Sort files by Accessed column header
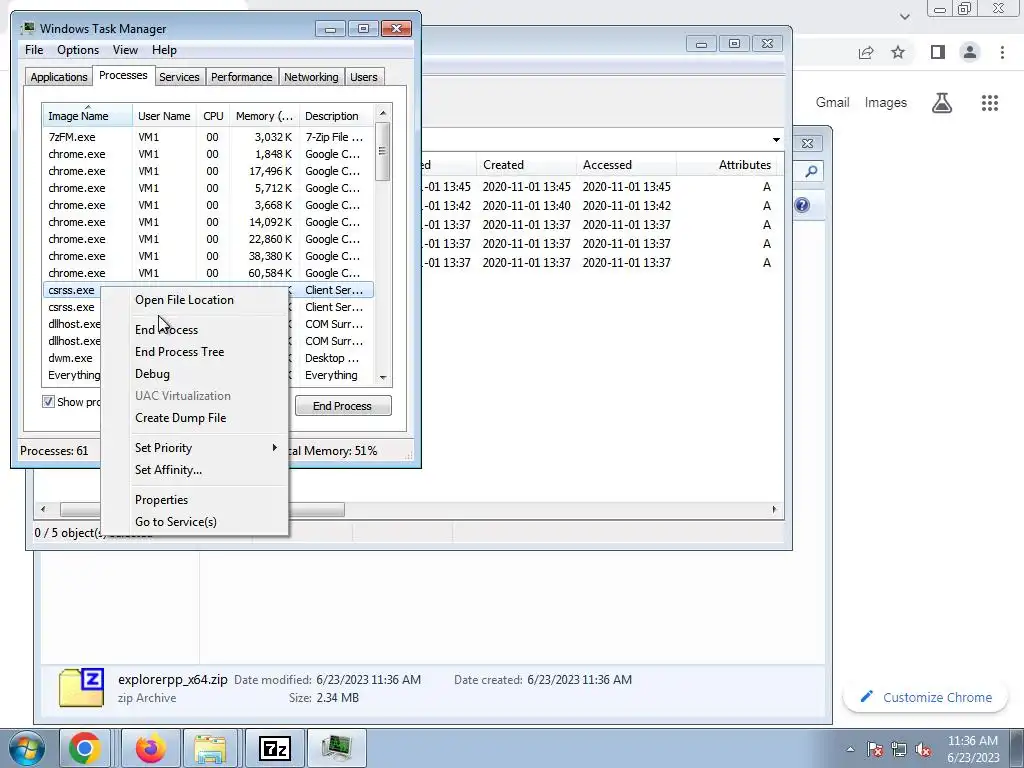 [626, 165]
